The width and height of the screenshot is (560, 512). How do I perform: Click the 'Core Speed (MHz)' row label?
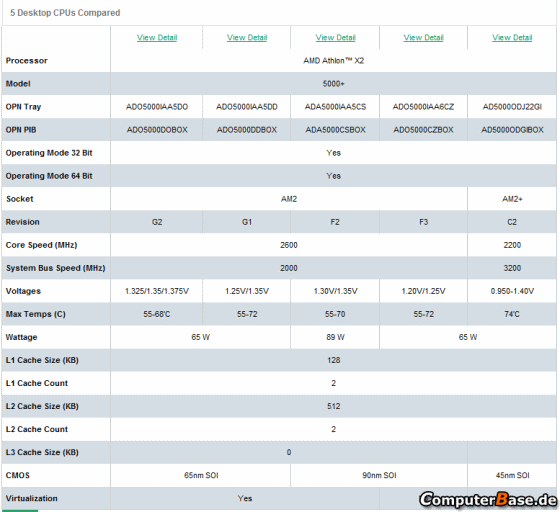pos(41,245)
